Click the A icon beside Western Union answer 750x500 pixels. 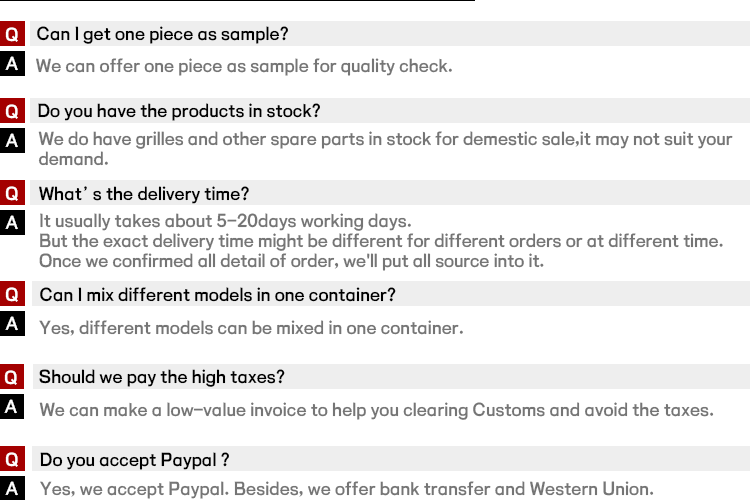(x=12, y=489)
